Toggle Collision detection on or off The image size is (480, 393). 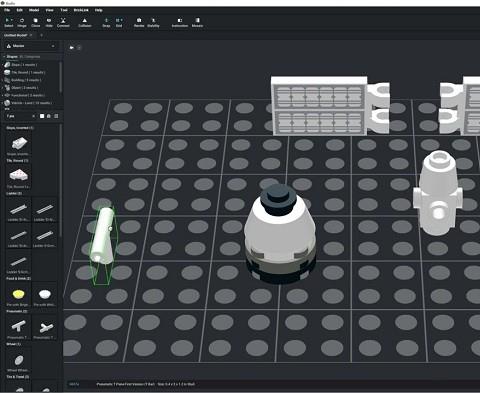click(x=85, y=22)
